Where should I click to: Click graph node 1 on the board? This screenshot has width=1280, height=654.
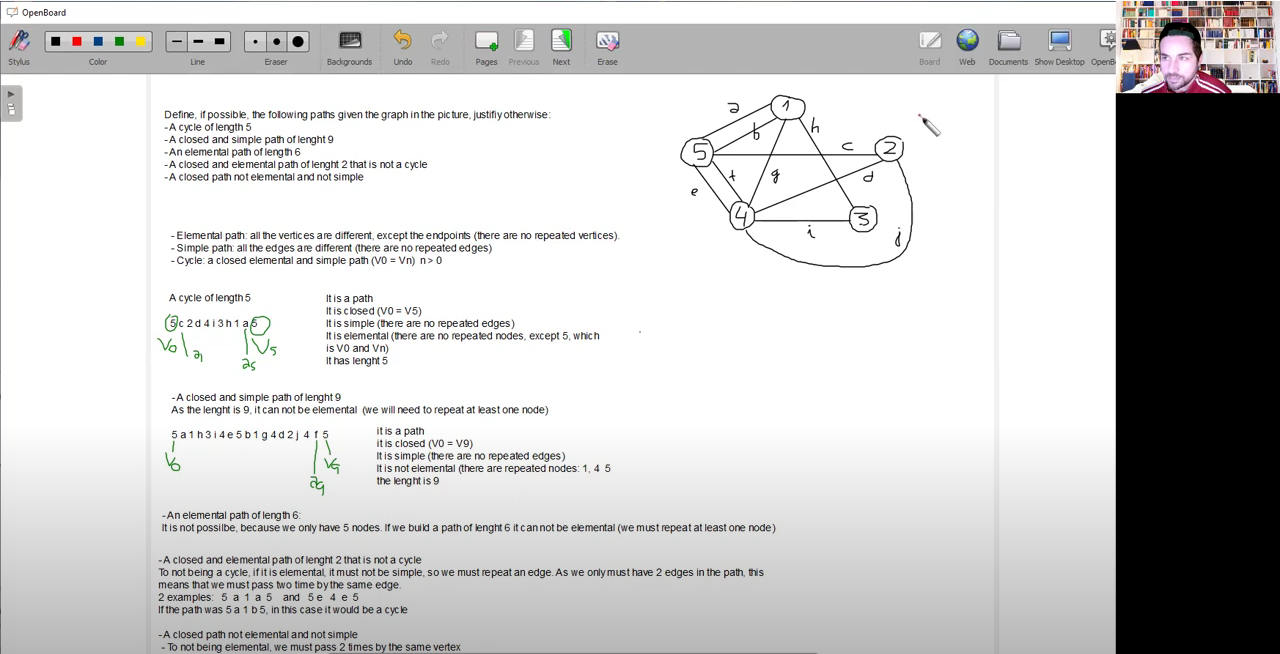pyautogui.click(x=787, y=107)
